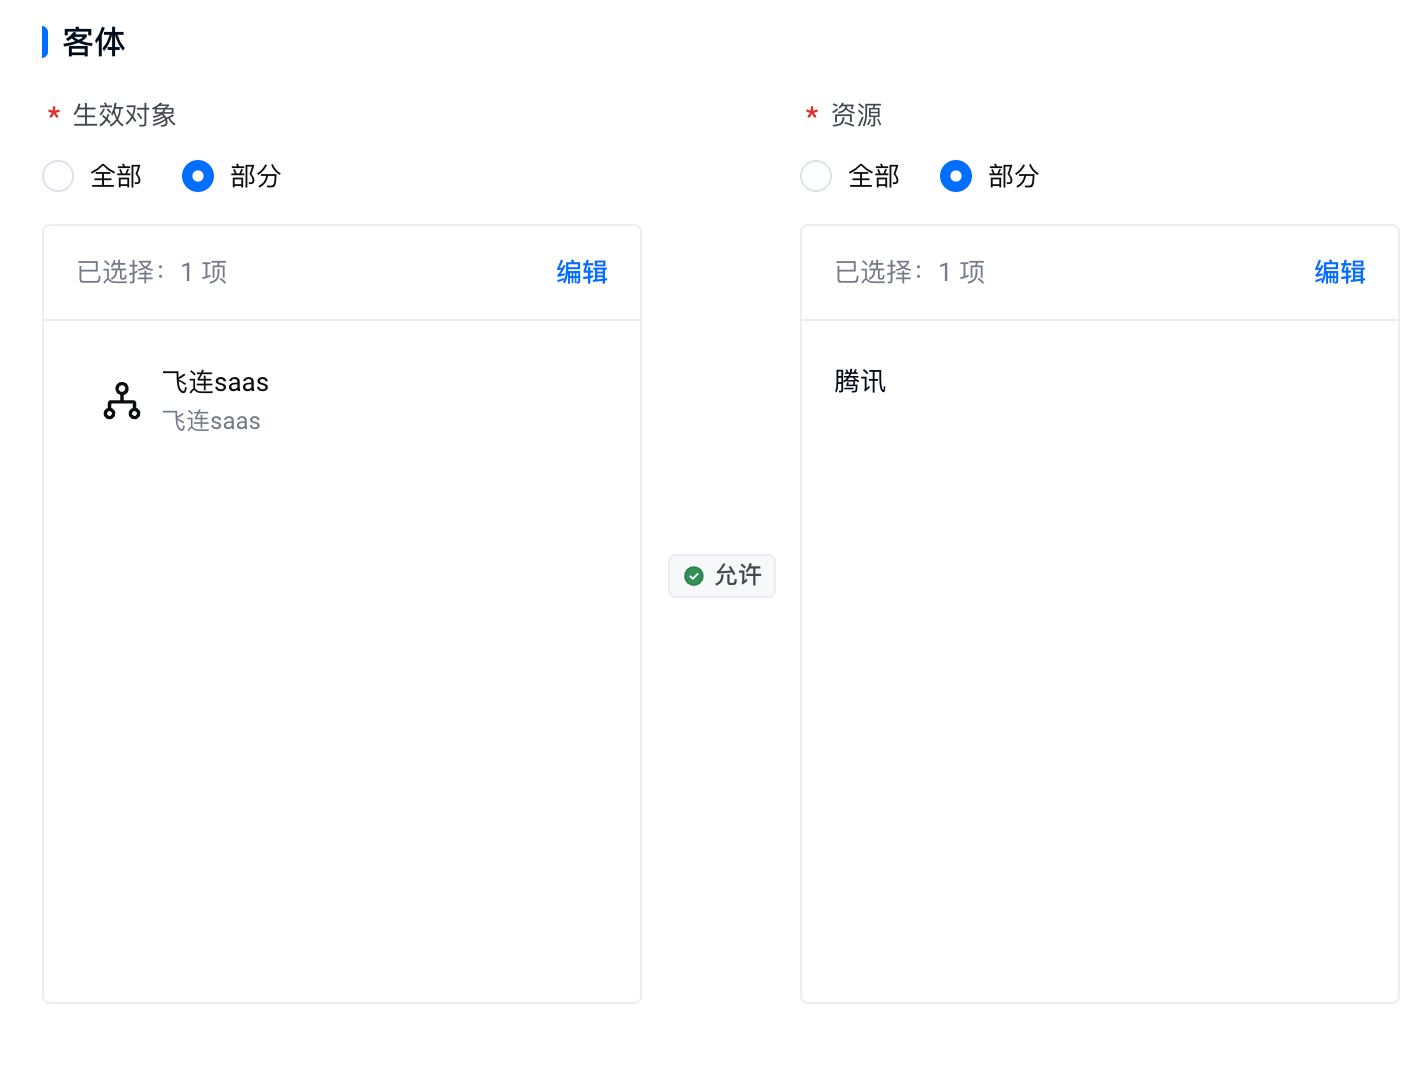Click the 腾讯 resource entry

click(860, 381)
